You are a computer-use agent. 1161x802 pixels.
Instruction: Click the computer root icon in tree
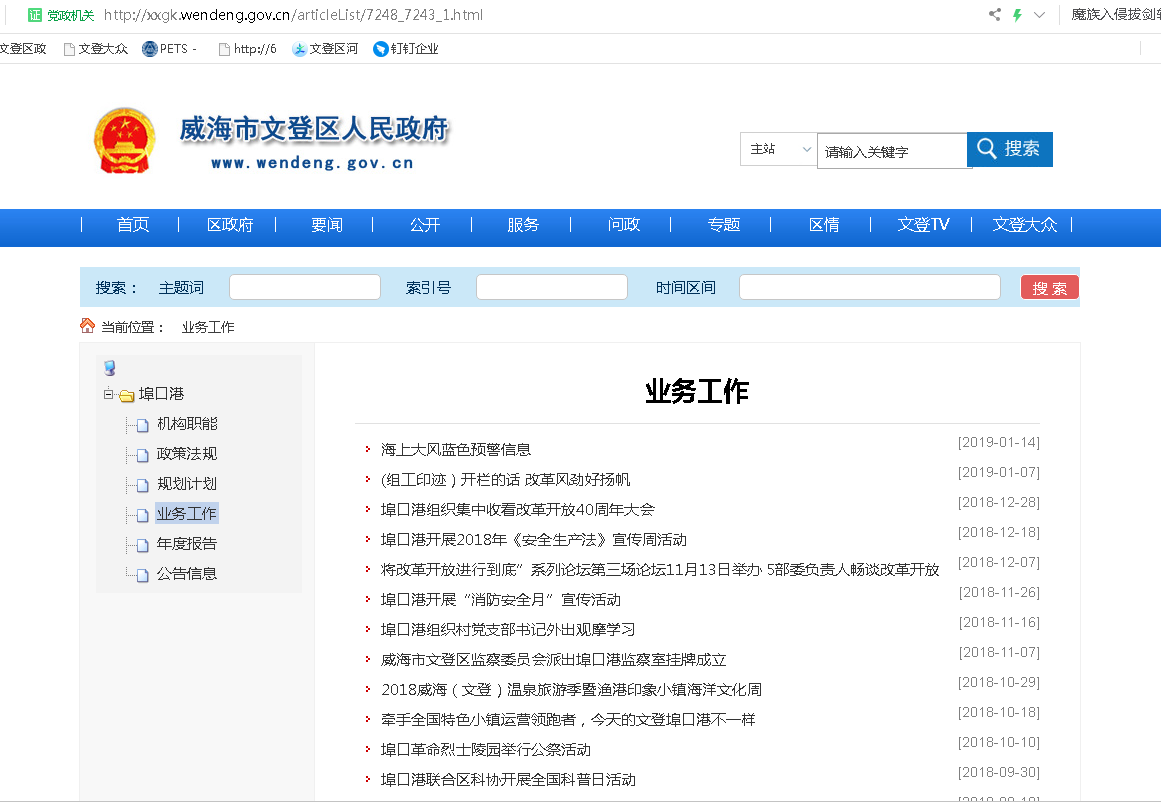(109, 368)
